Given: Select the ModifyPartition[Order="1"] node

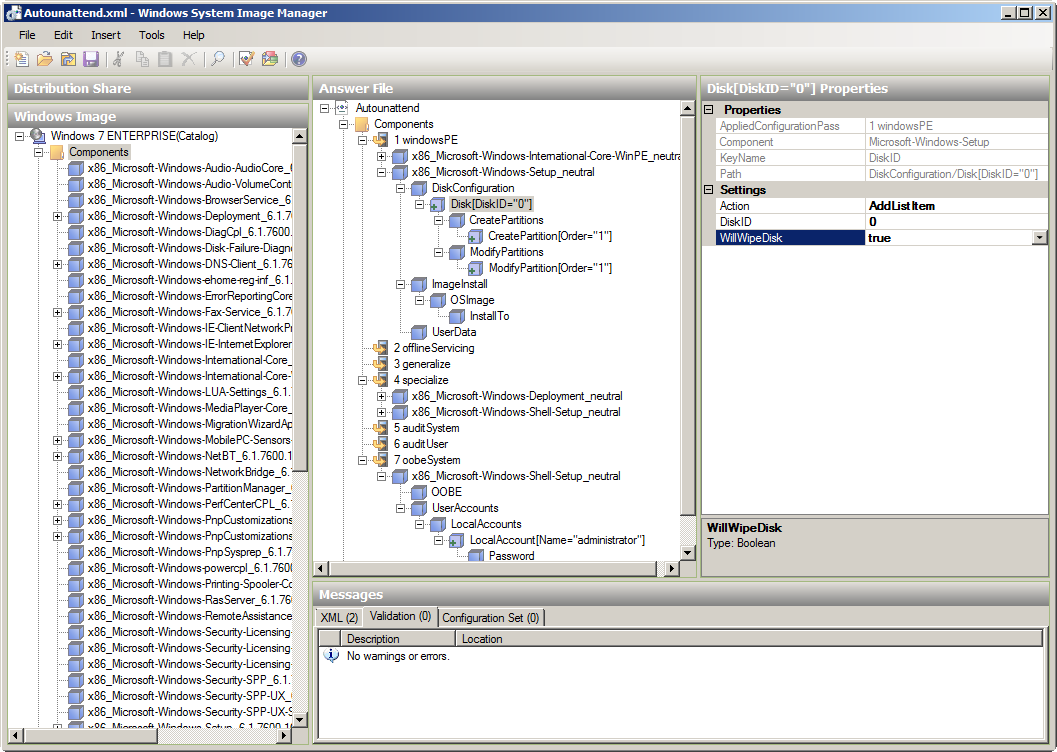Looking at the screenshot, I should (550, 268).
